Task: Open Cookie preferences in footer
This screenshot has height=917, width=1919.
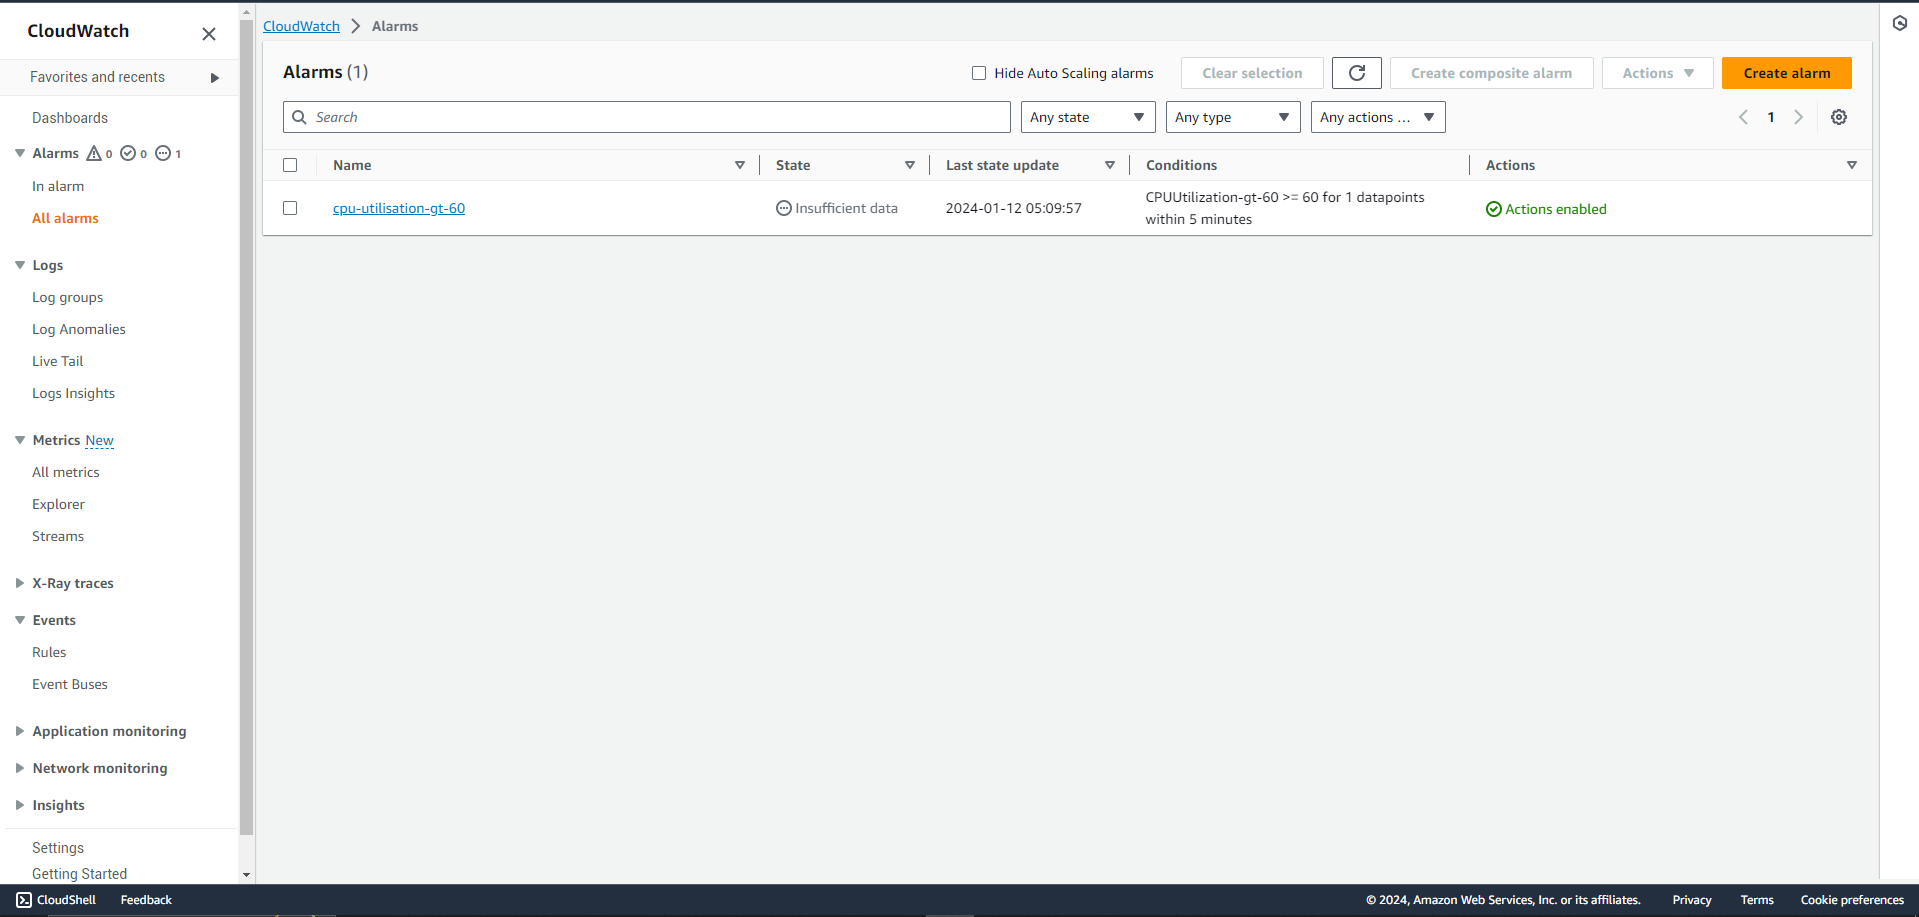Action: [1852, 900]
